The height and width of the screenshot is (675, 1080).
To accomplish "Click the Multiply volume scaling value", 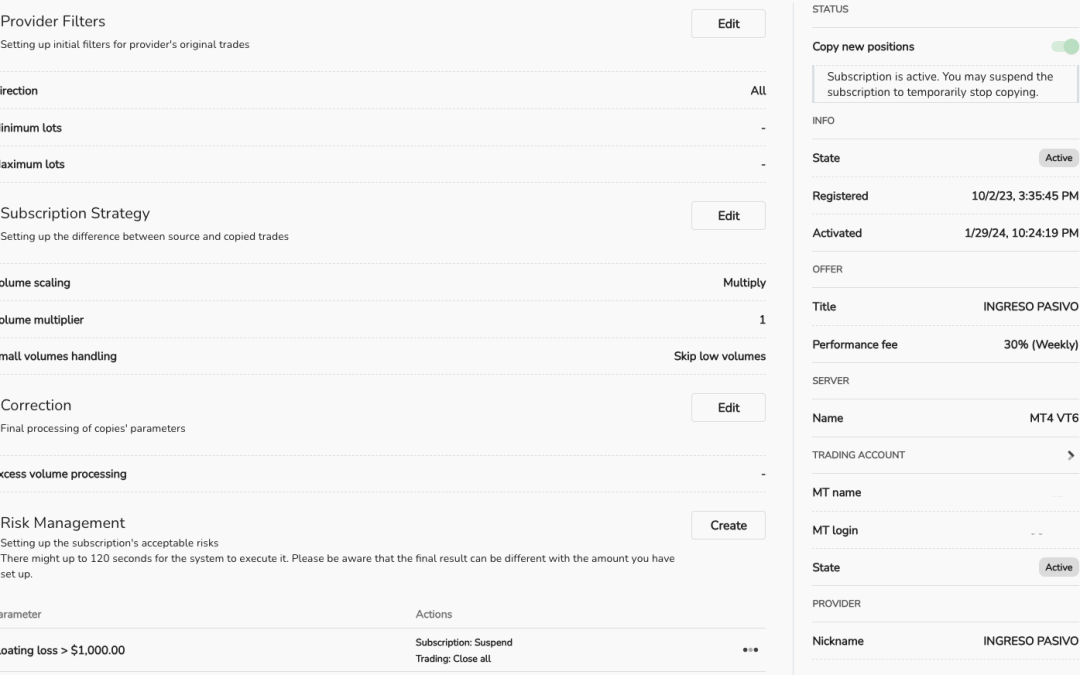I will click(744, 283).
